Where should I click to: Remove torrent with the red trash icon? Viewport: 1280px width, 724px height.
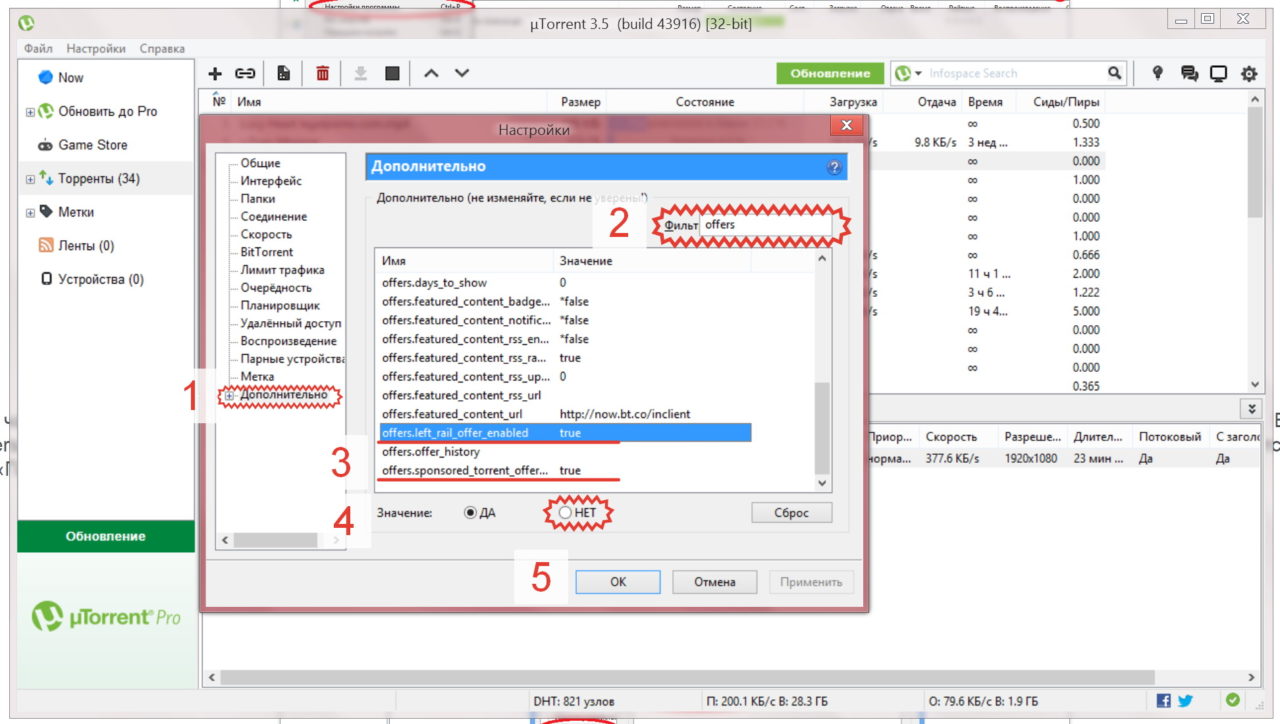(322, 73)
